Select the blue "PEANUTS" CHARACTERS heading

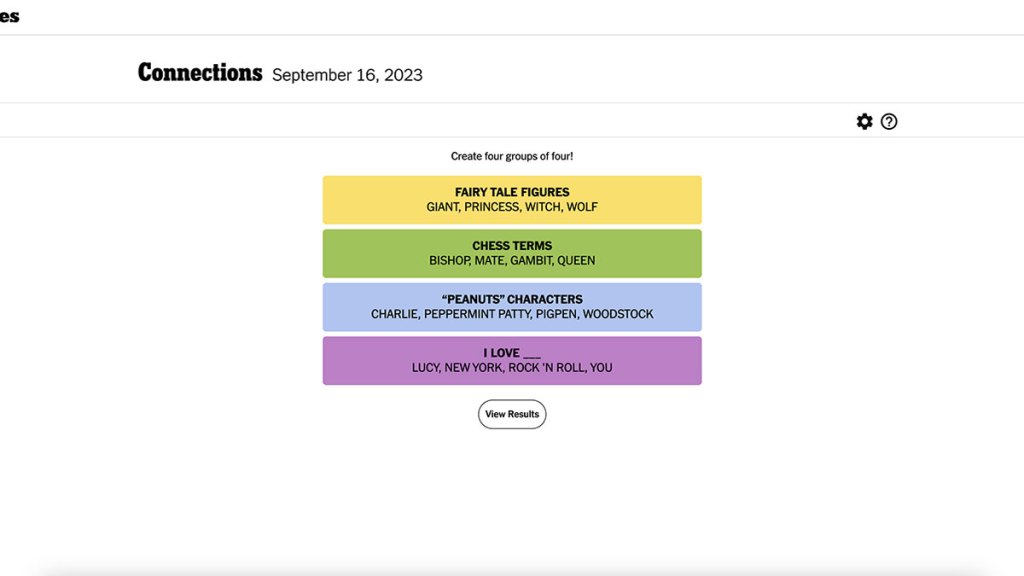pos(512,299)
